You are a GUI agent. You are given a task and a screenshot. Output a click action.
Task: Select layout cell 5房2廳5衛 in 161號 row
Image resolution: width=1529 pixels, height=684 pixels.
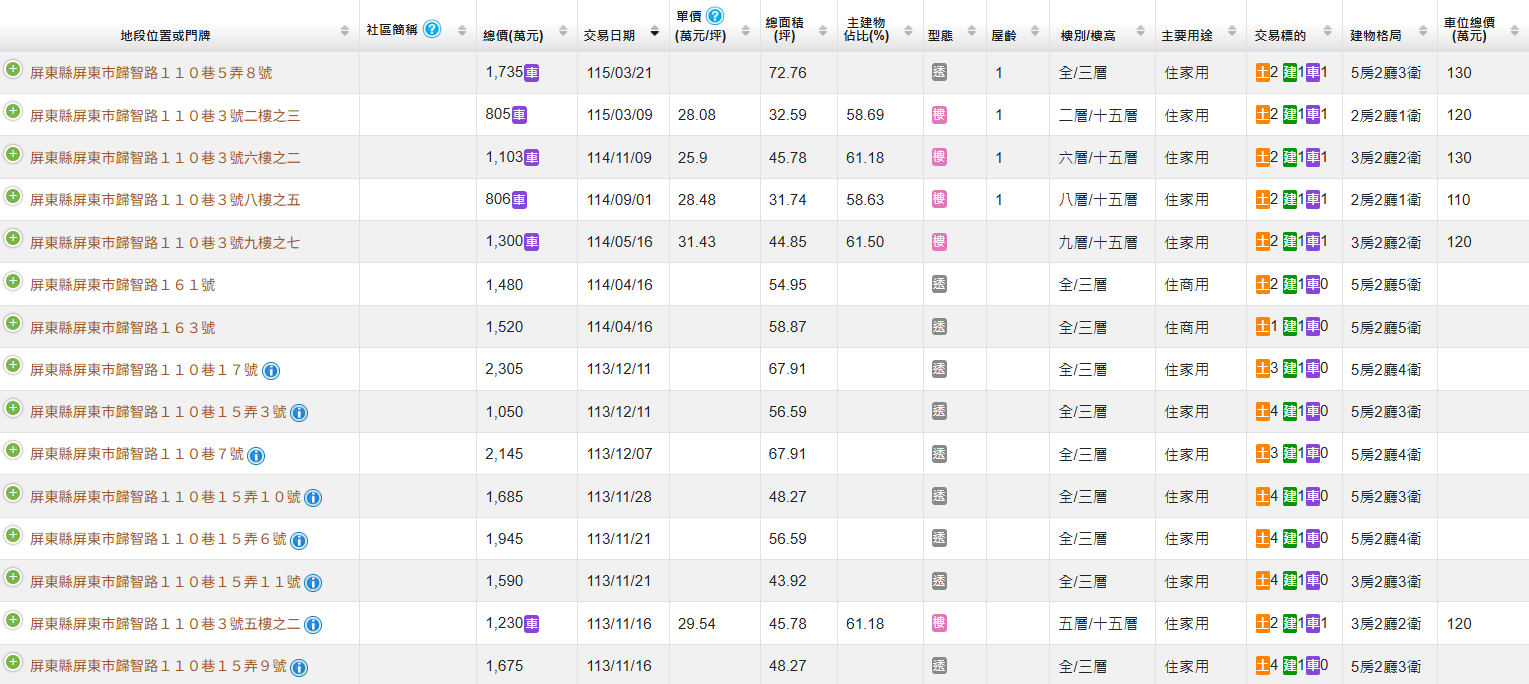tap(1385, 285)
